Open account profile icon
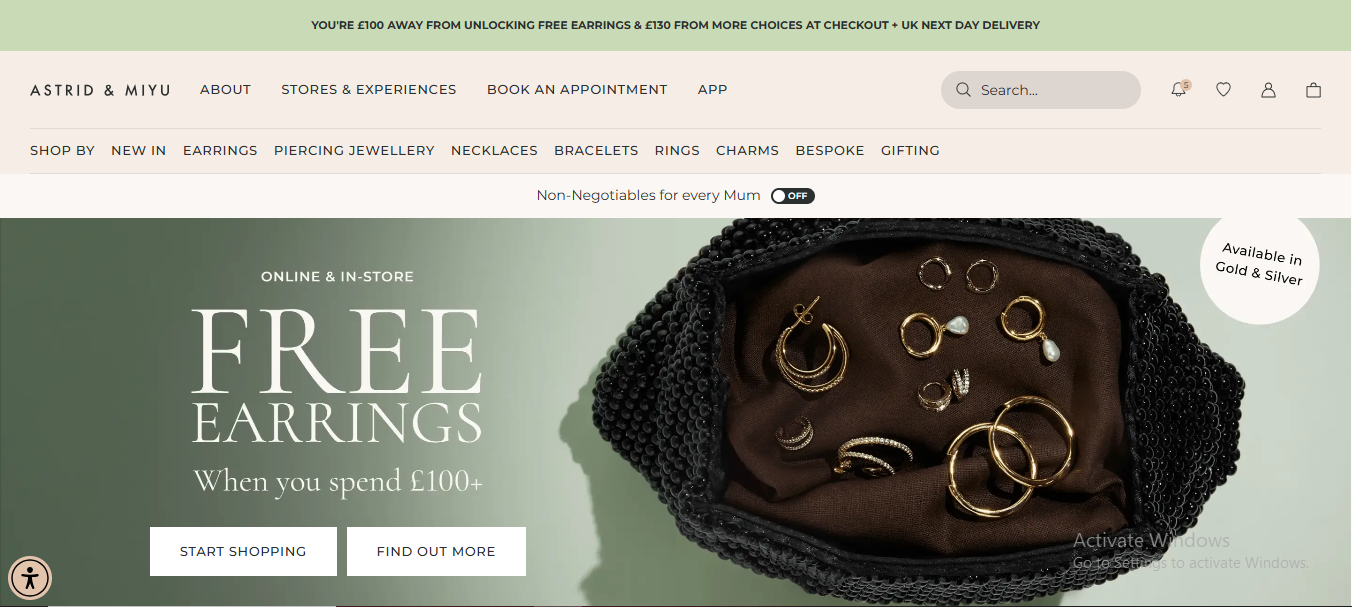1352x607 pixels. click(1268, 90)
